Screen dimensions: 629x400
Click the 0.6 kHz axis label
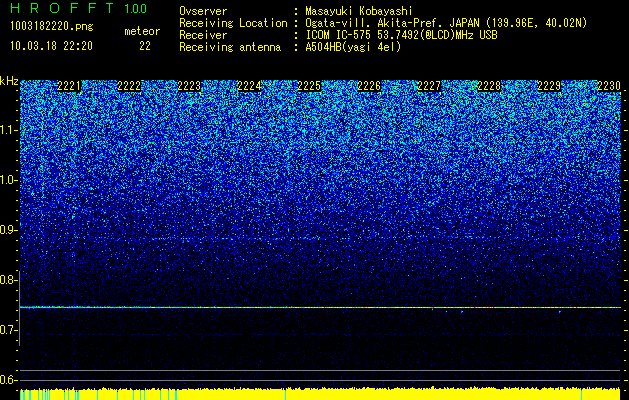pos(9,380)
